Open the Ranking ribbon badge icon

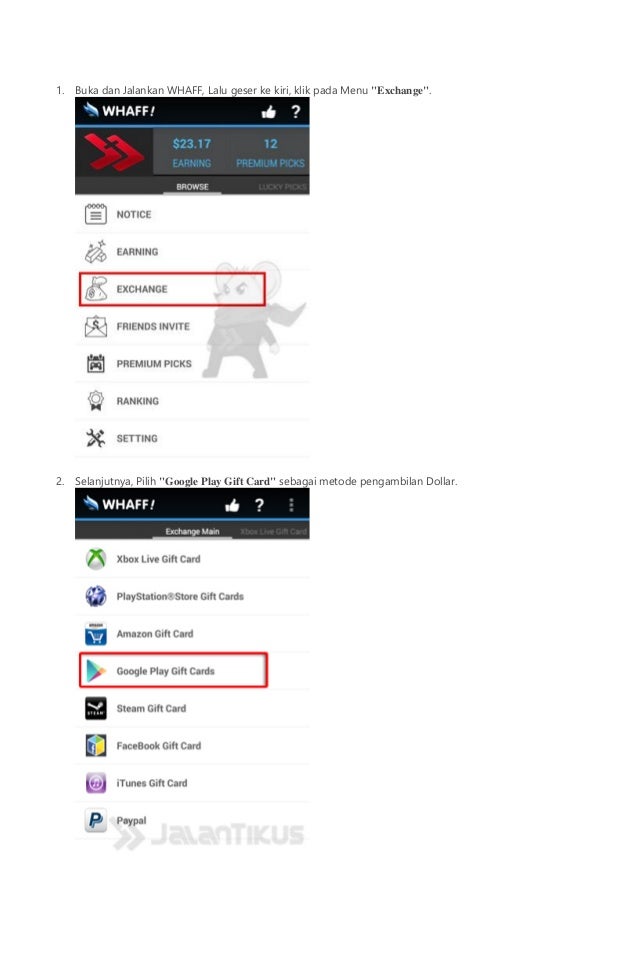click(x=95, y=401)
